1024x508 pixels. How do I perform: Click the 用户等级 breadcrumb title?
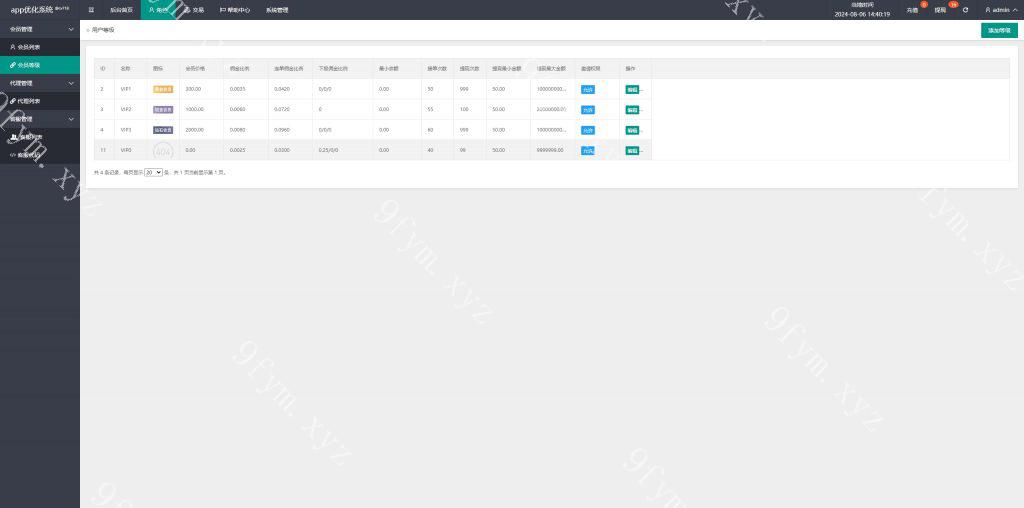click(103, 30)
